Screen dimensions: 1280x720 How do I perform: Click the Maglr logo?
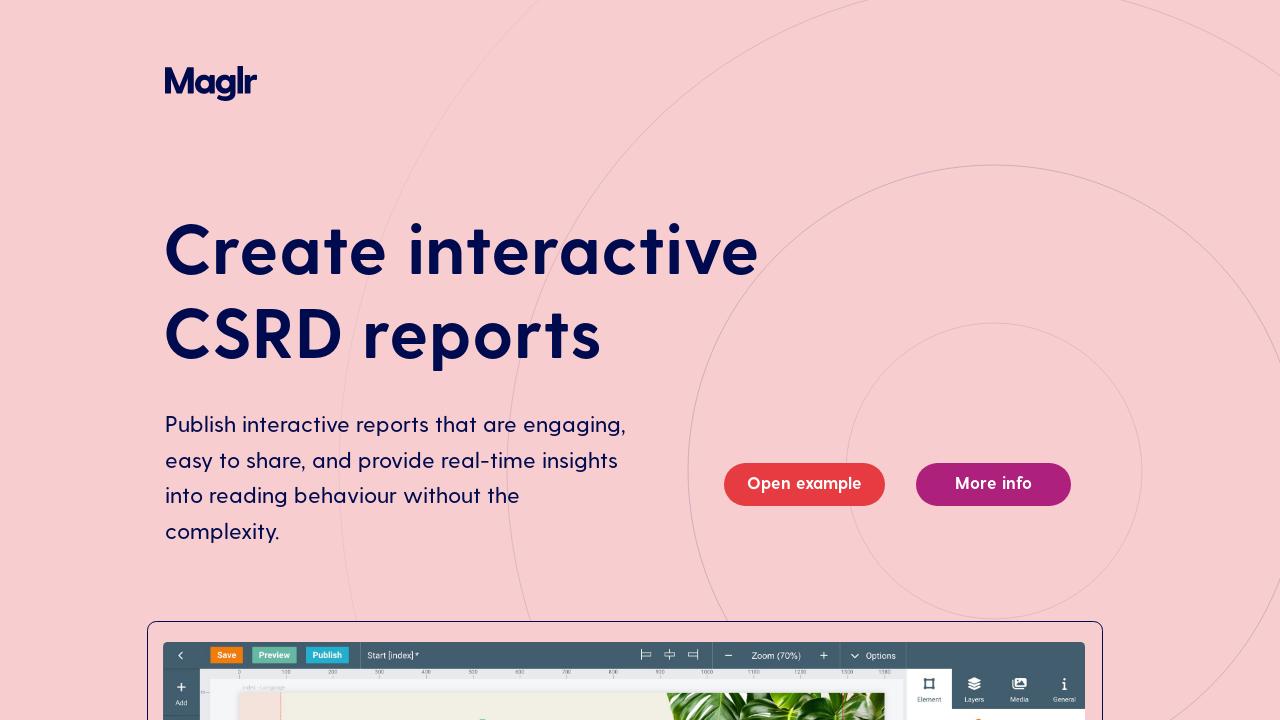point(211,83)
